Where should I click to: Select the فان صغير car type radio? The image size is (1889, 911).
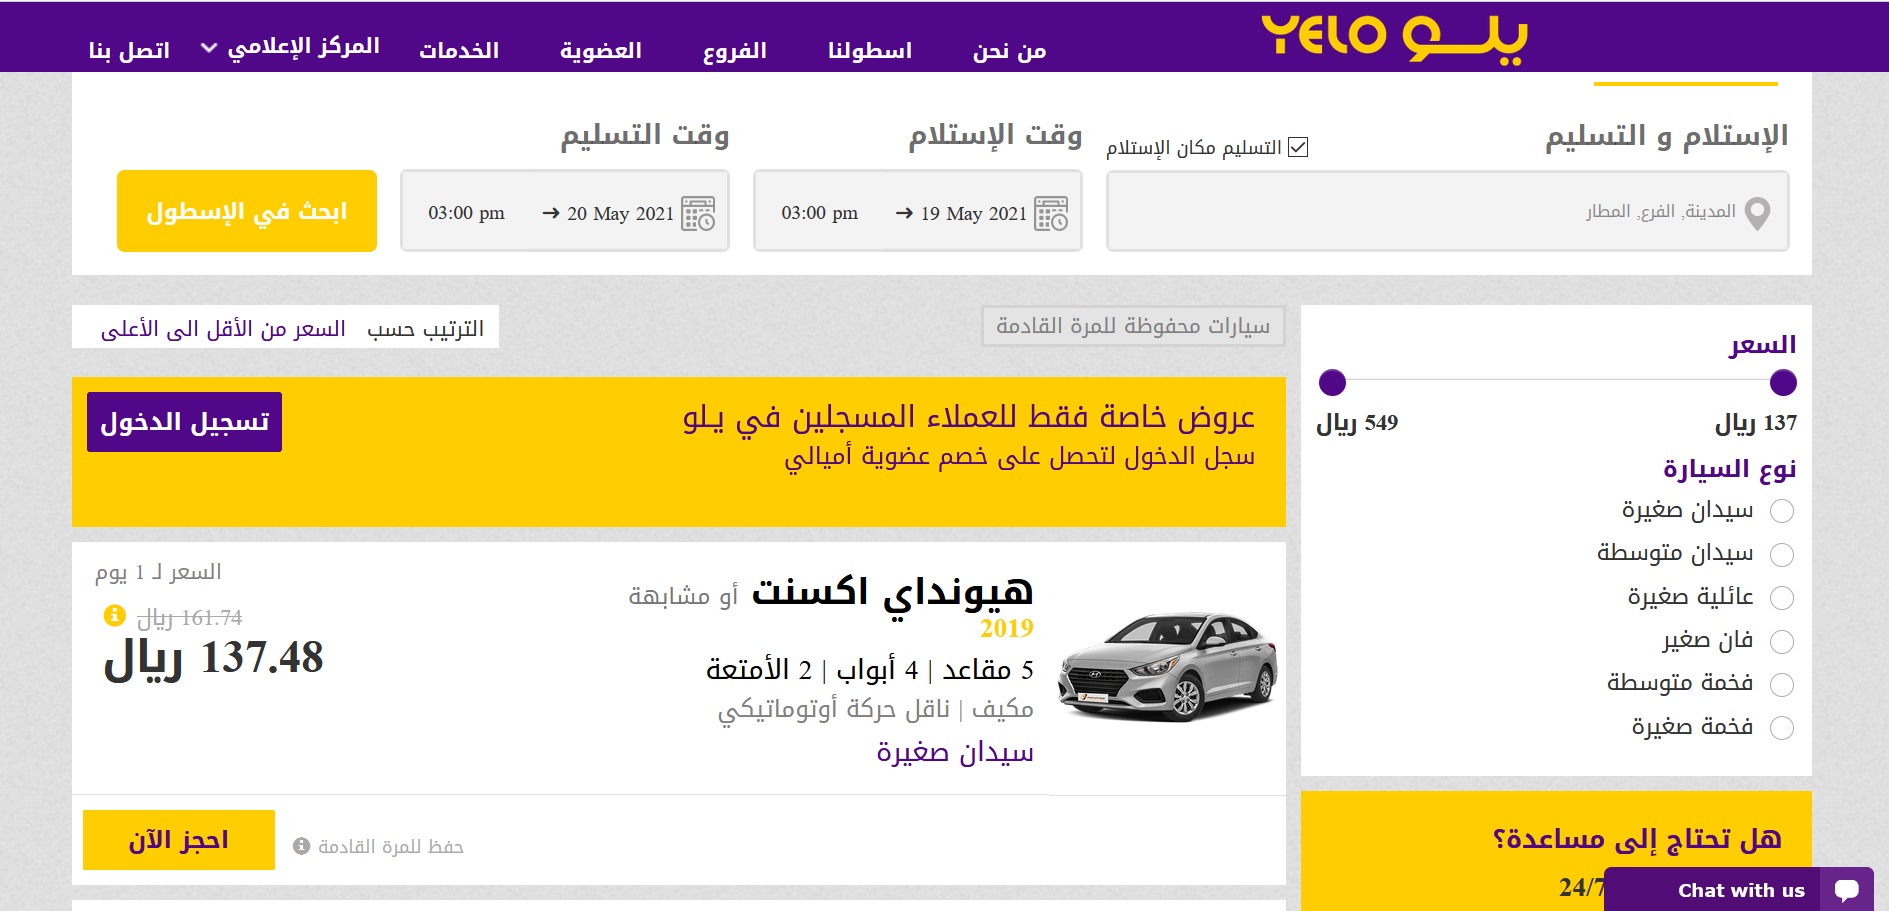(x=1781, y=642)
